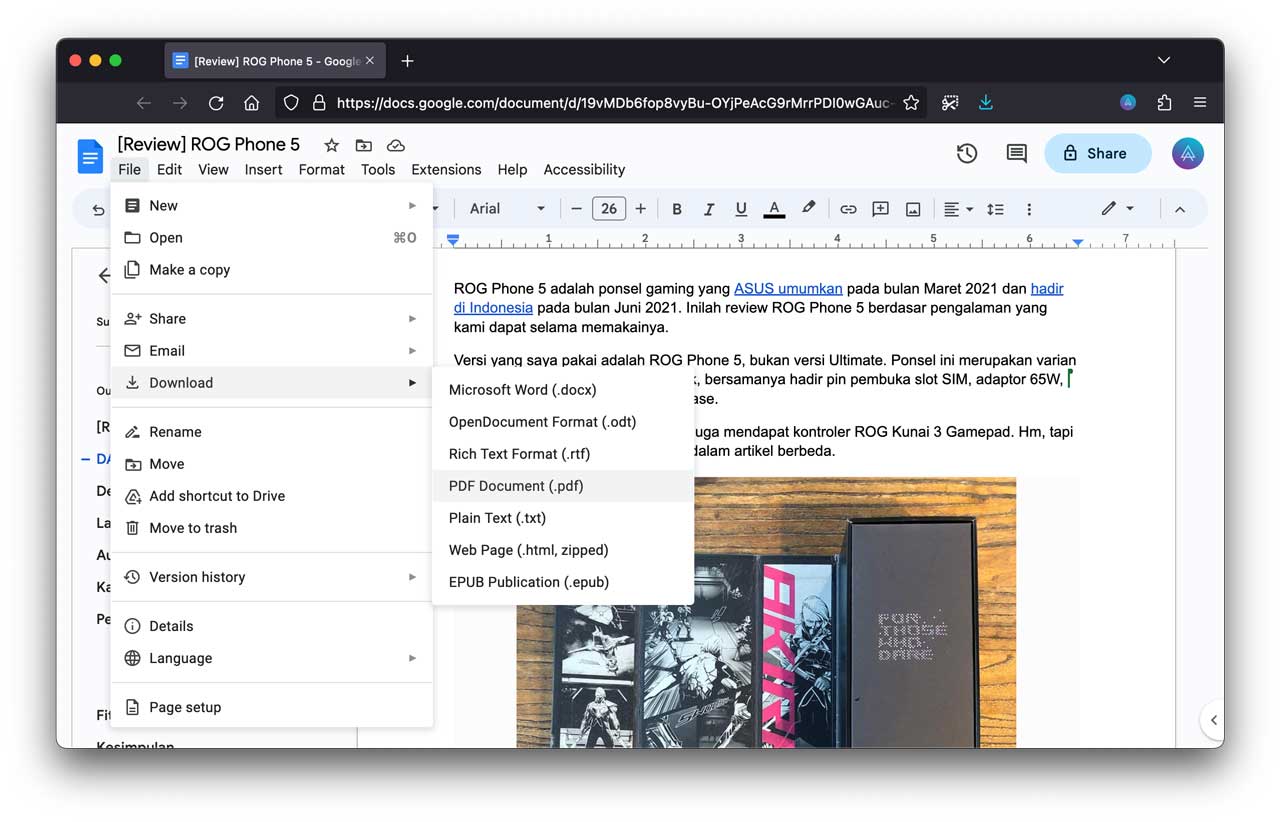Toggle underline formatting

click(741, 209)
